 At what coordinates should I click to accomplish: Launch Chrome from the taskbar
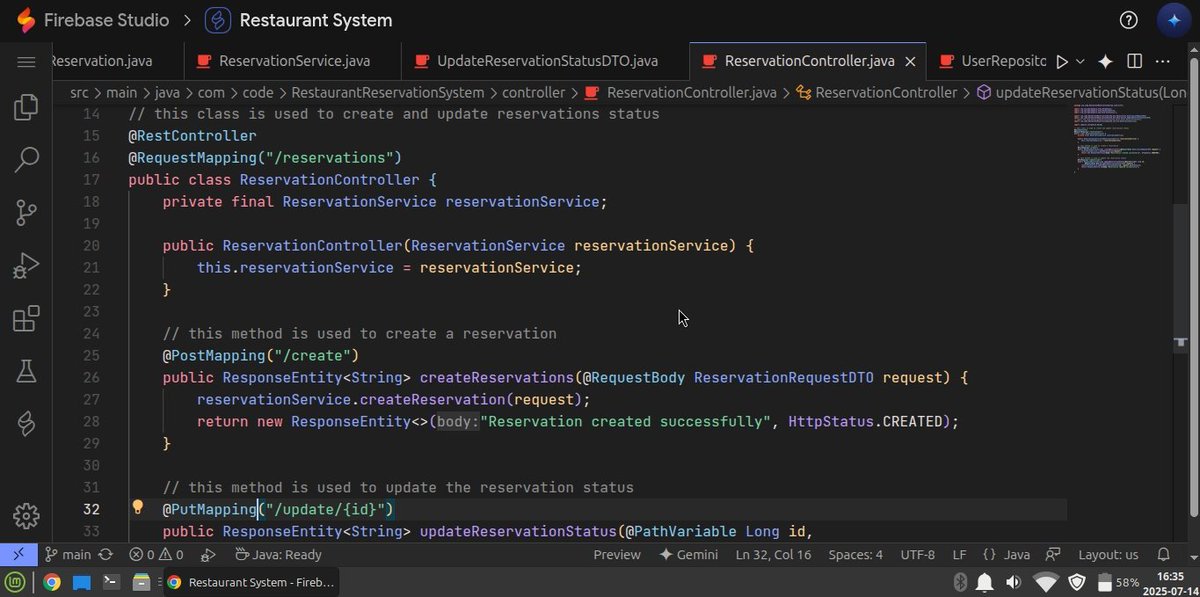point(52,582)
